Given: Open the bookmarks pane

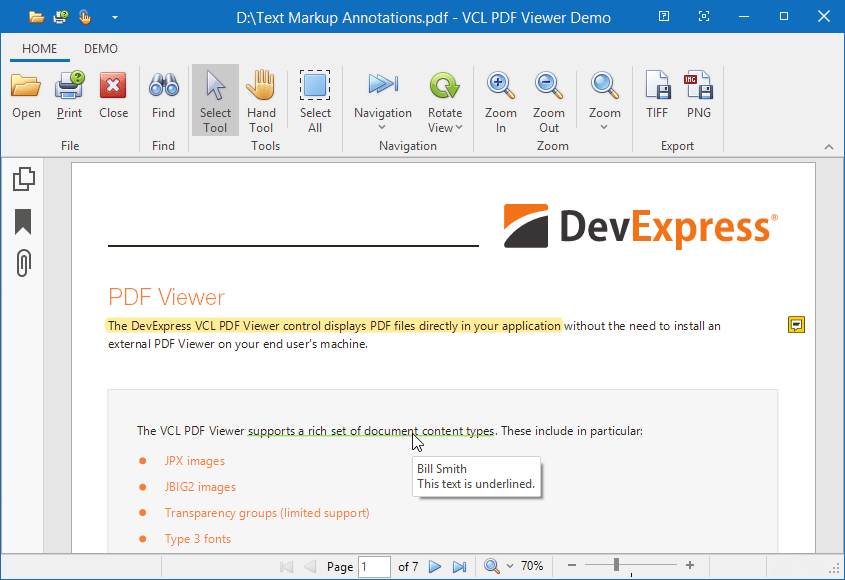Looking at the screenshot, I should pos(23,222).
